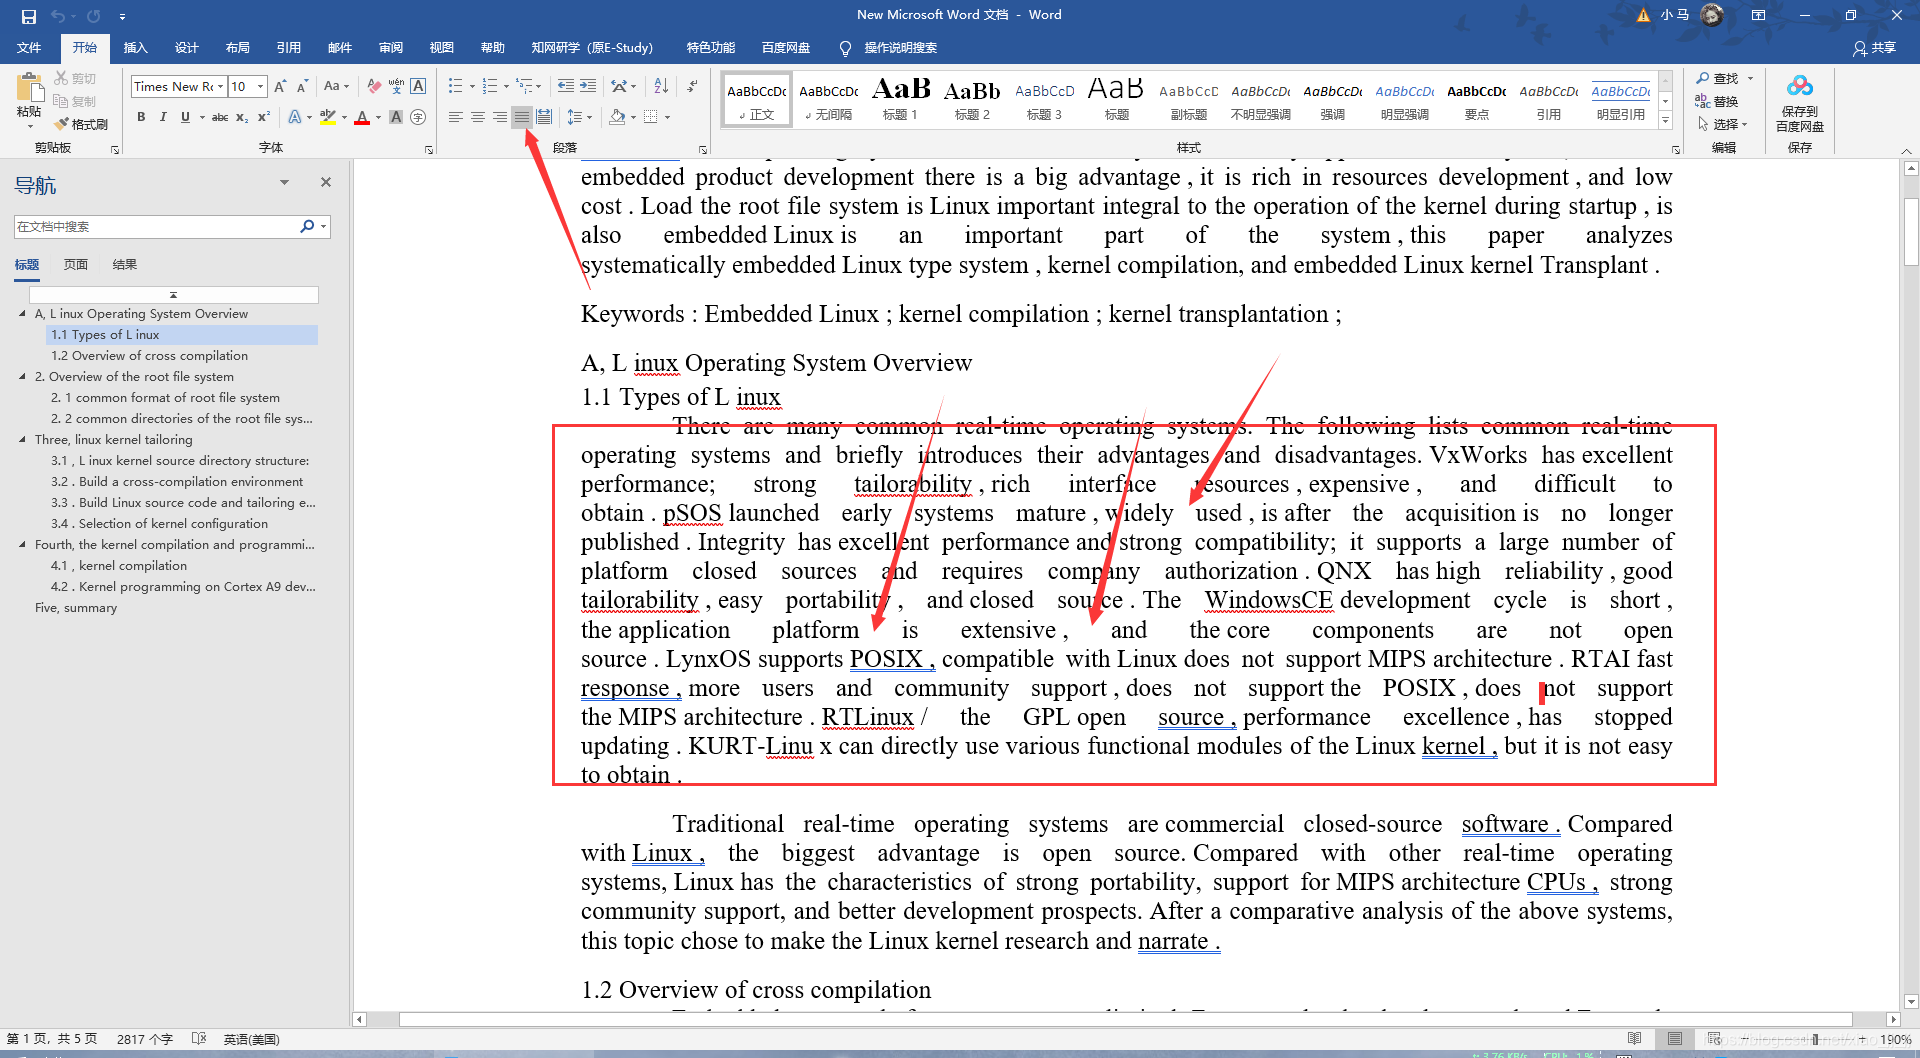Screen dimensions: 1920x1058
Task: Toggle Justify paragraph alignment
Action: (x=522, y=117)
